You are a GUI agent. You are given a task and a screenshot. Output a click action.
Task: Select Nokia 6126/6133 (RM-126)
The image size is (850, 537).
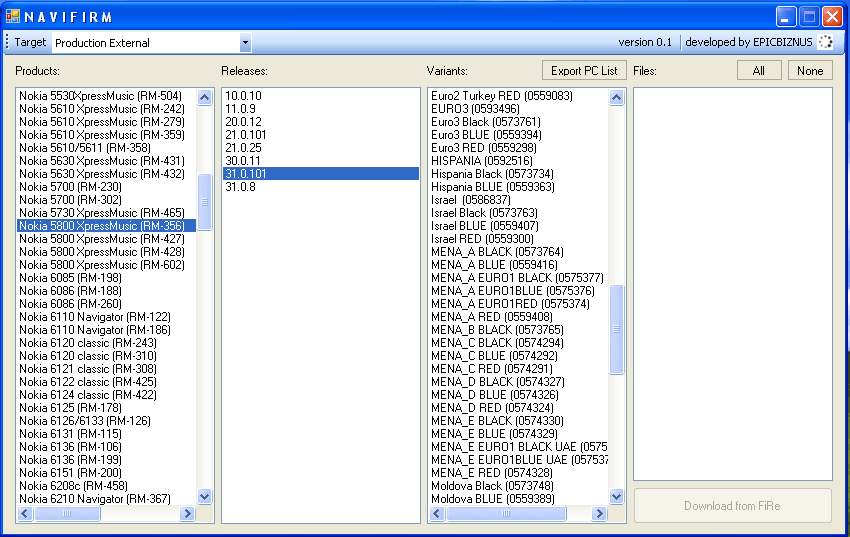[107, 421]
